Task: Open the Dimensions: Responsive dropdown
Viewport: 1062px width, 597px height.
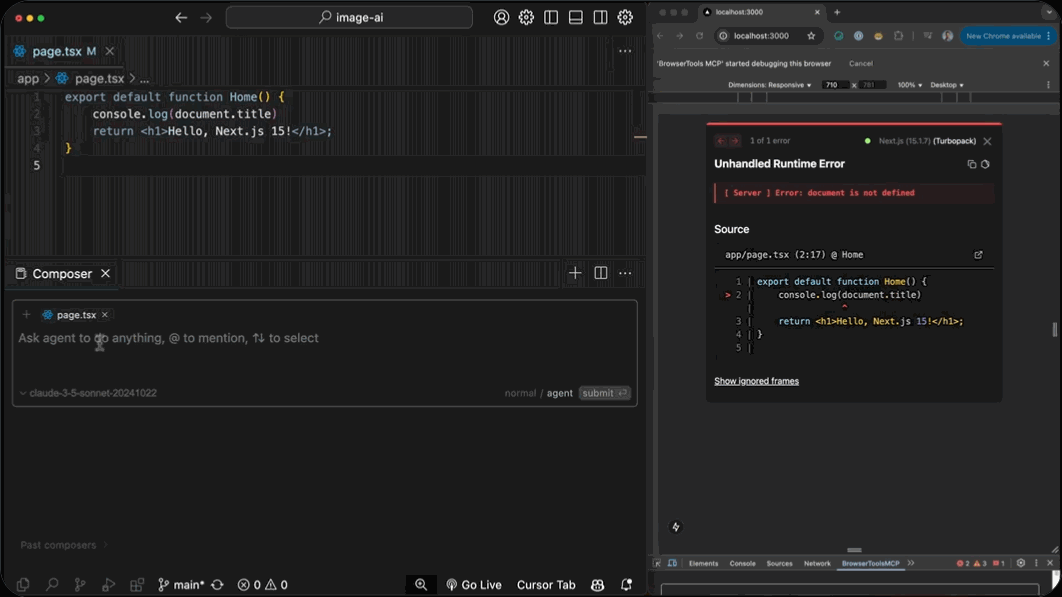Action: (770, 85)
